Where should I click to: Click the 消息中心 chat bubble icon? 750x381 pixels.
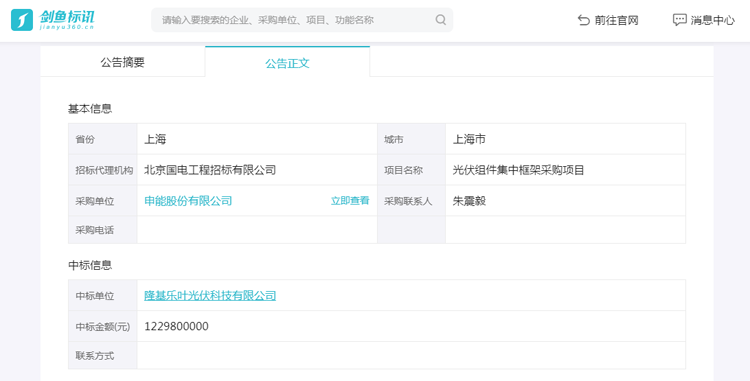679,20
